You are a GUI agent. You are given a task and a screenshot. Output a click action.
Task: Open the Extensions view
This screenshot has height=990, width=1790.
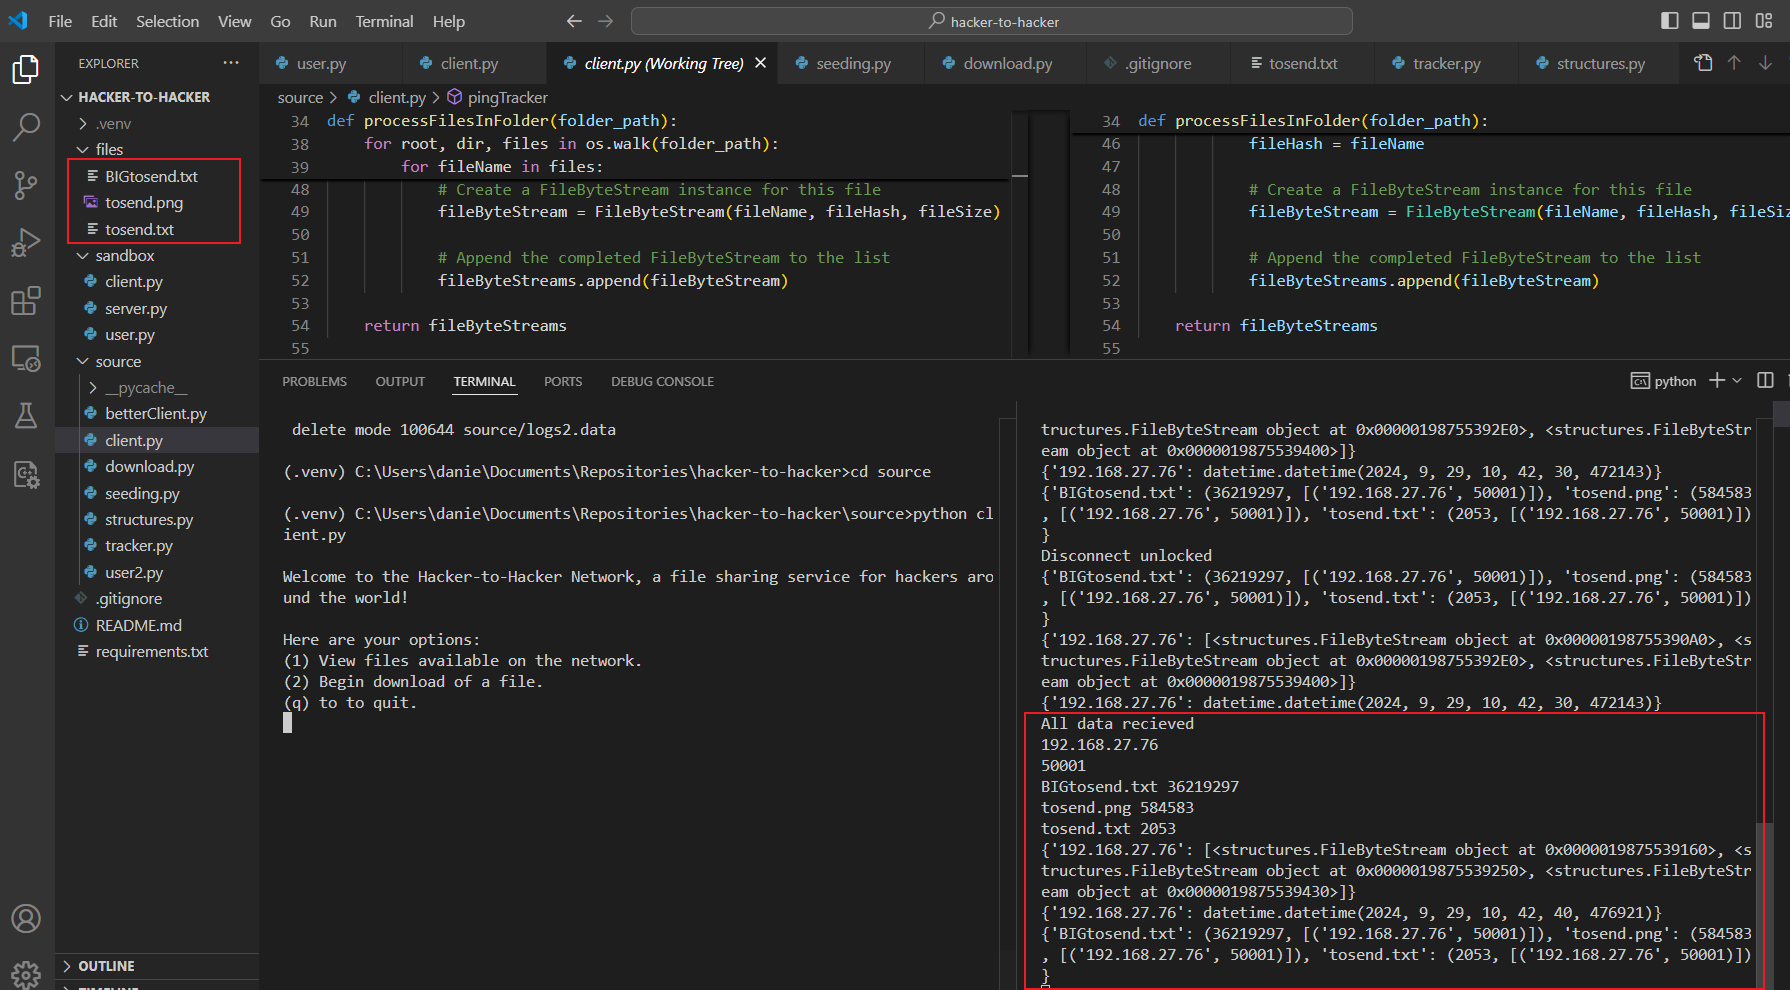(26, 301)
